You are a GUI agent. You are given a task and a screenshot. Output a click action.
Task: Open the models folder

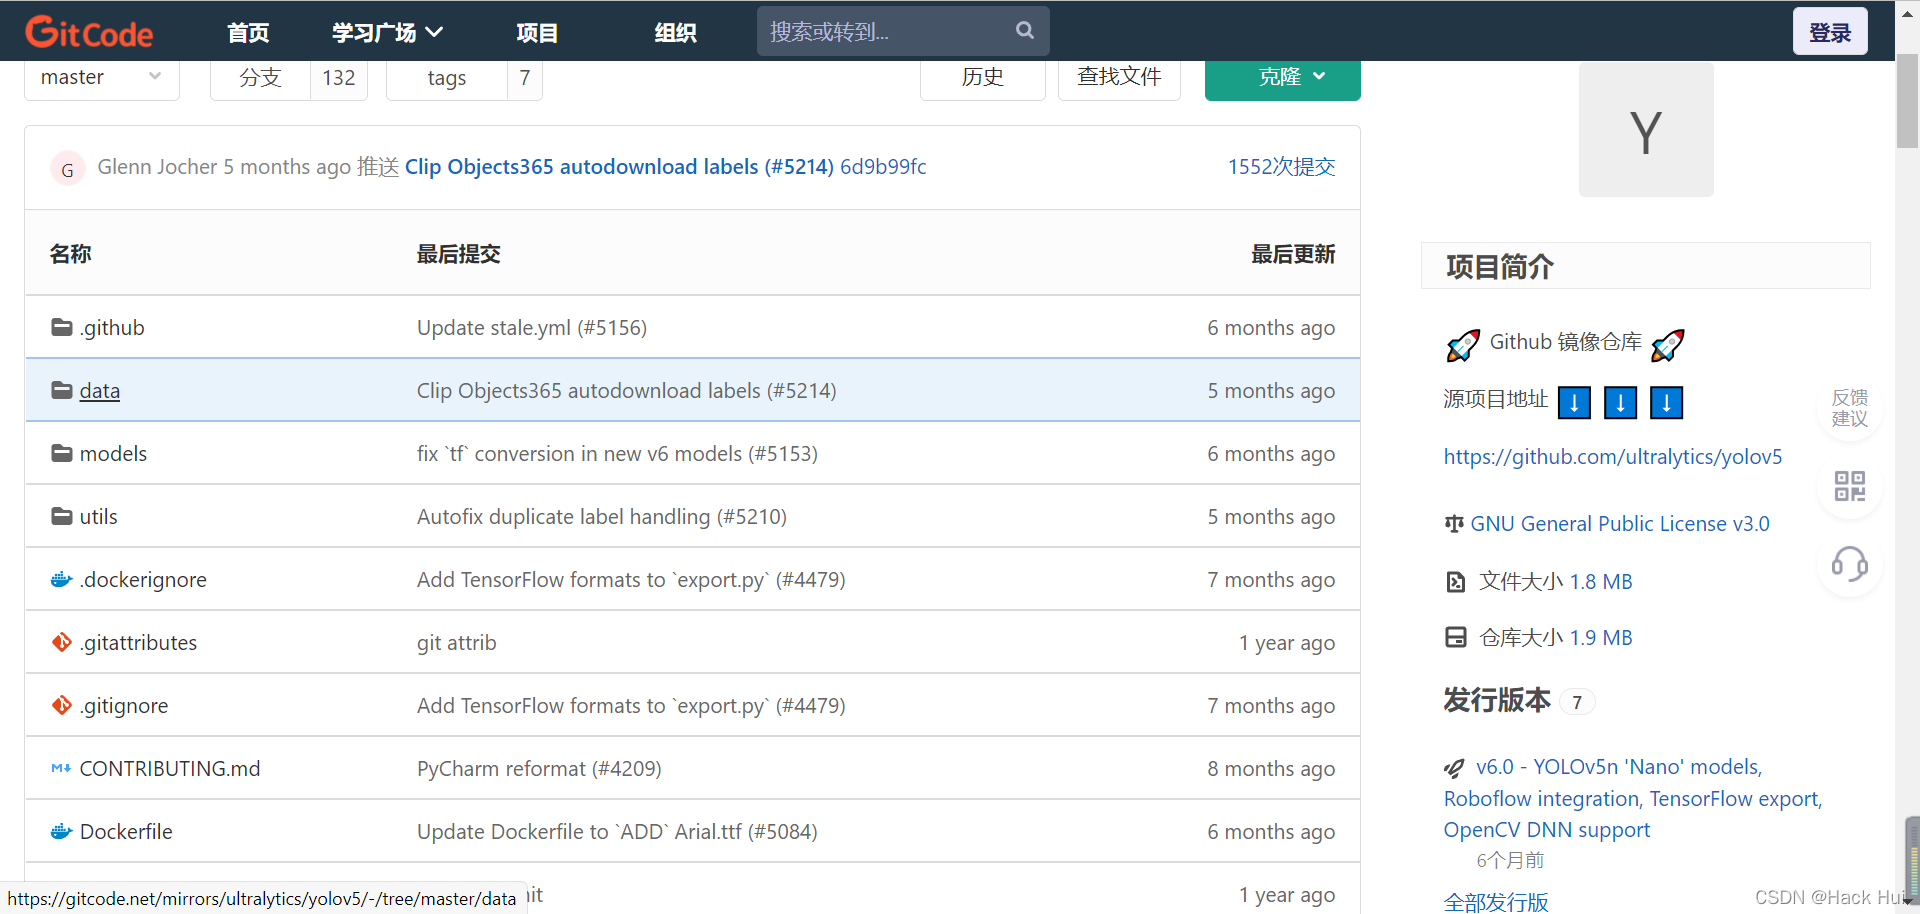pos(113,454)
